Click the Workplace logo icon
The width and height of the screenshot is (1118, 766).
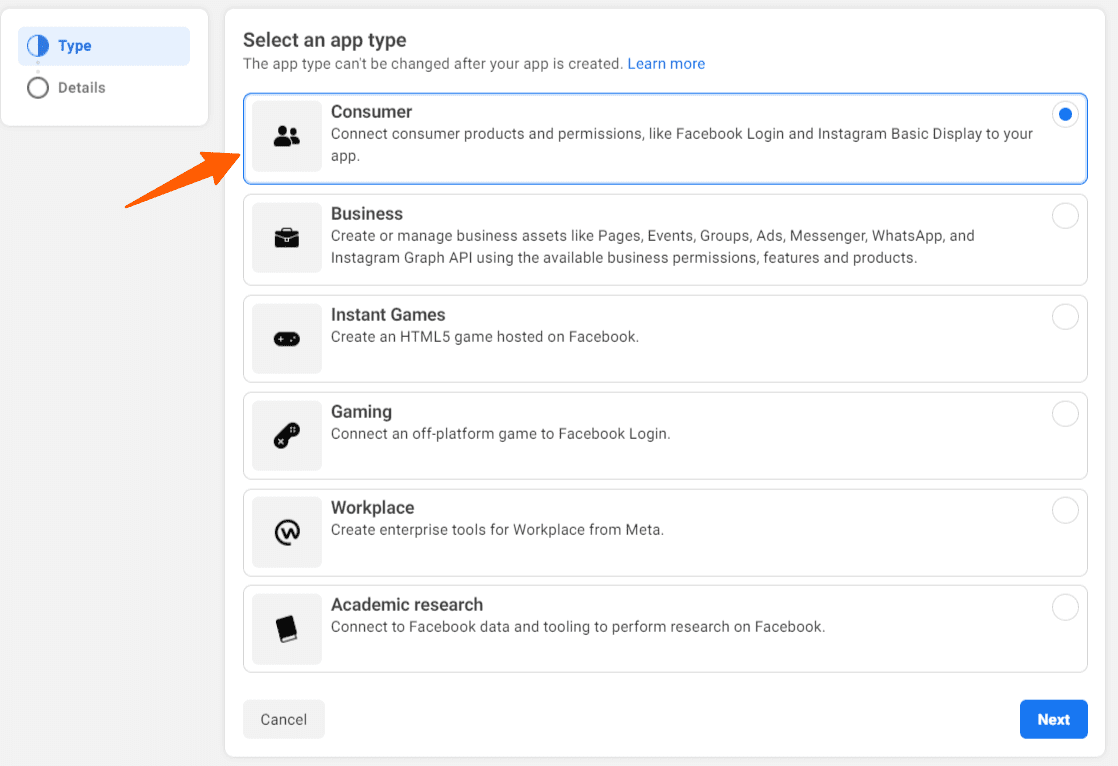287,532
